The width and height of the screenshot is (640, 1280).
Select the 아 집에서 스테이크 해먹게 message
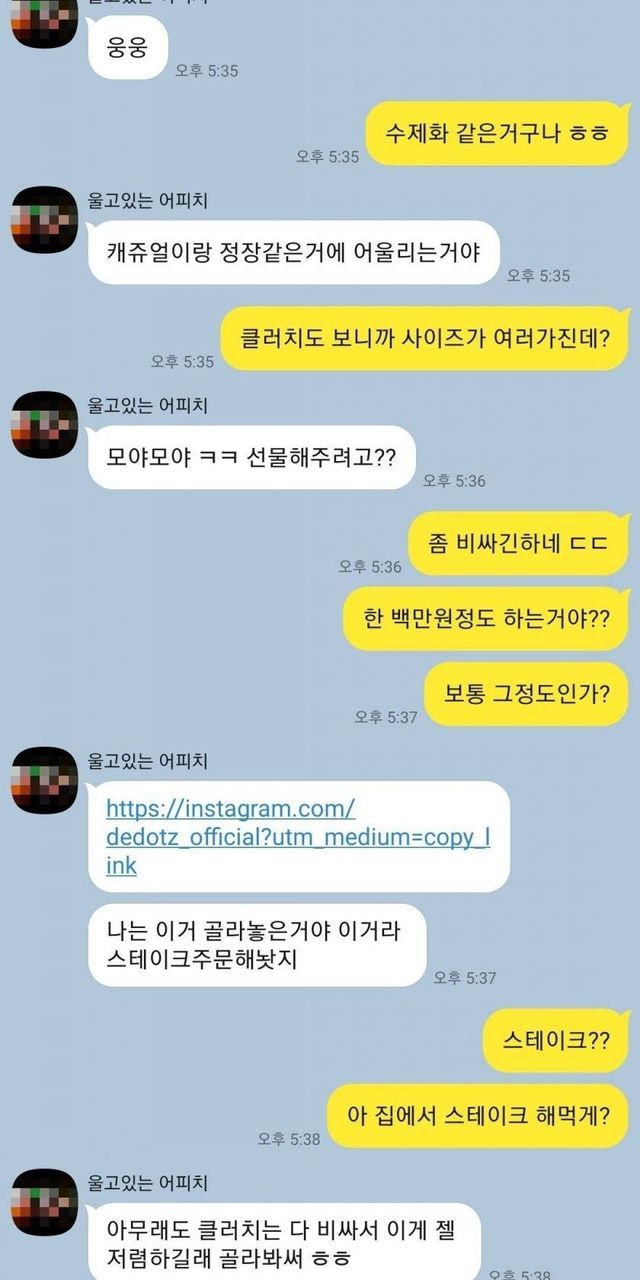coord(478,1115)
